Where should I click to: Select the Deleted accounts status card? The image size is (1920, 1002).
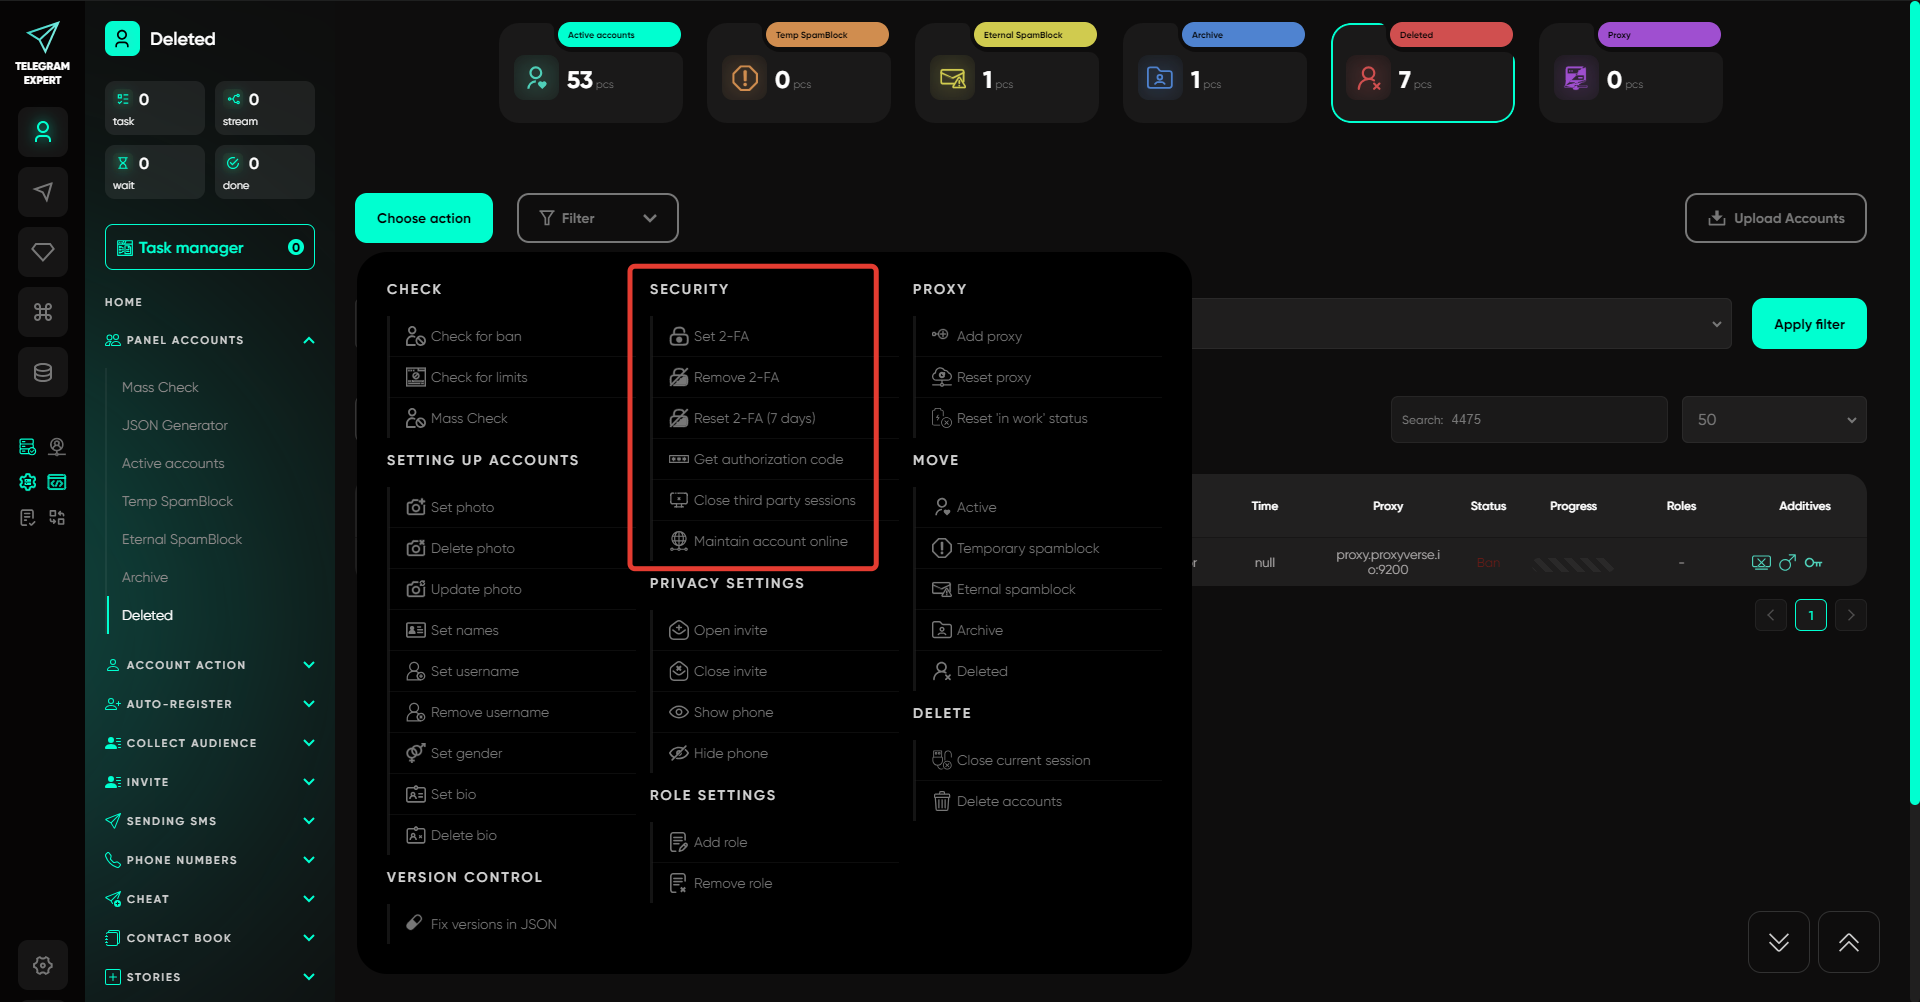point(1422,74)
